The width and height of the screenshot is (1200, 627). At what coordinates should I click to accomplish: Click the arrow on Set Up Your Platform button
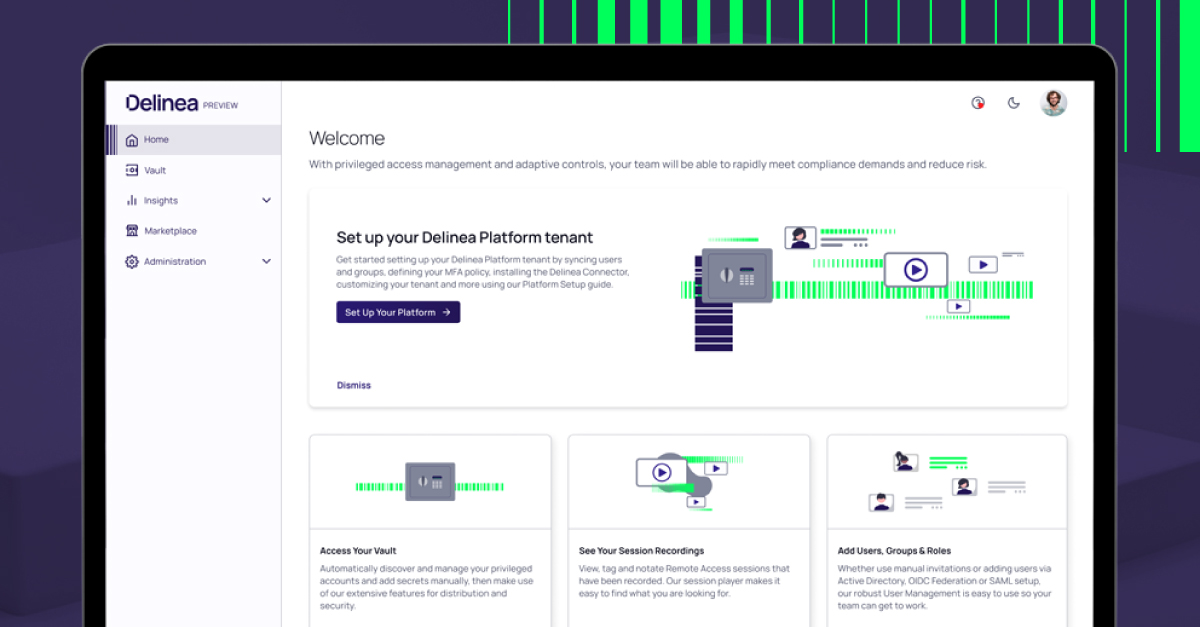446,312
